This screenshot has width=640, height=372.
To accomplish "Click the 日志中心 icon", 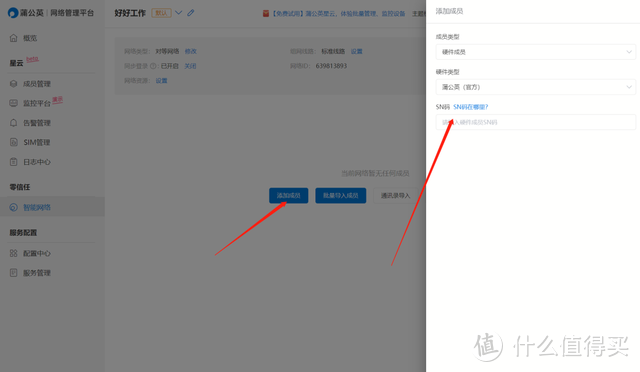I will [x=13, y=162].
